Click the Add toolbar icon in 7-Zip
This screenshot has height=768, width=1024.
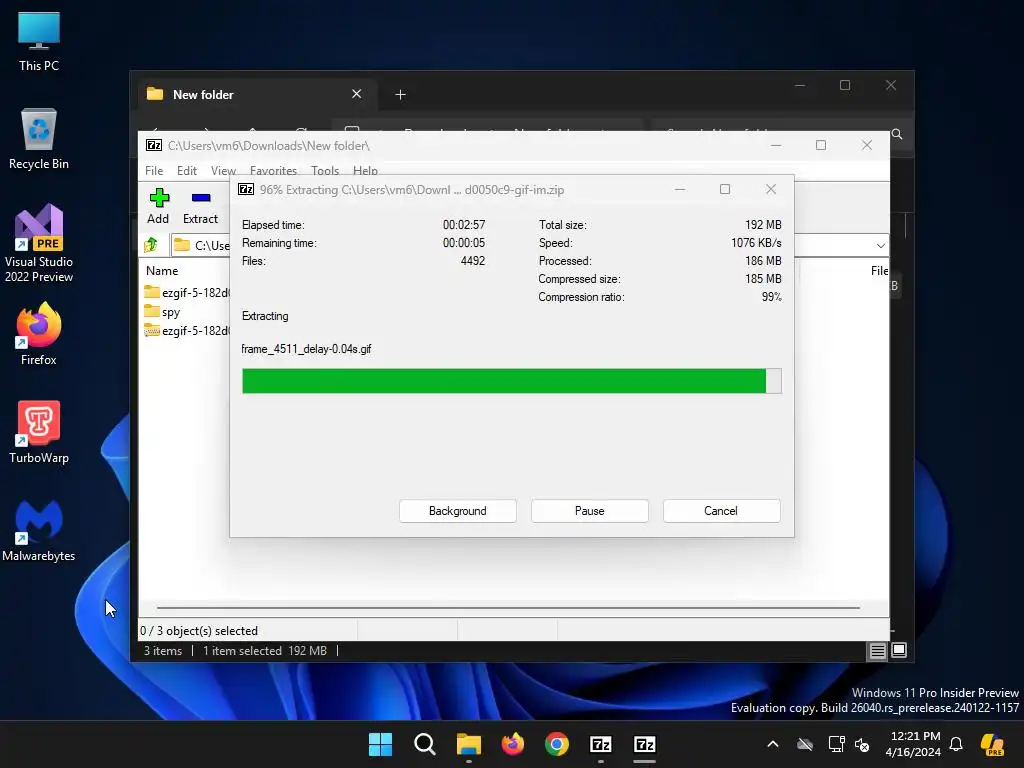(159, 206)
